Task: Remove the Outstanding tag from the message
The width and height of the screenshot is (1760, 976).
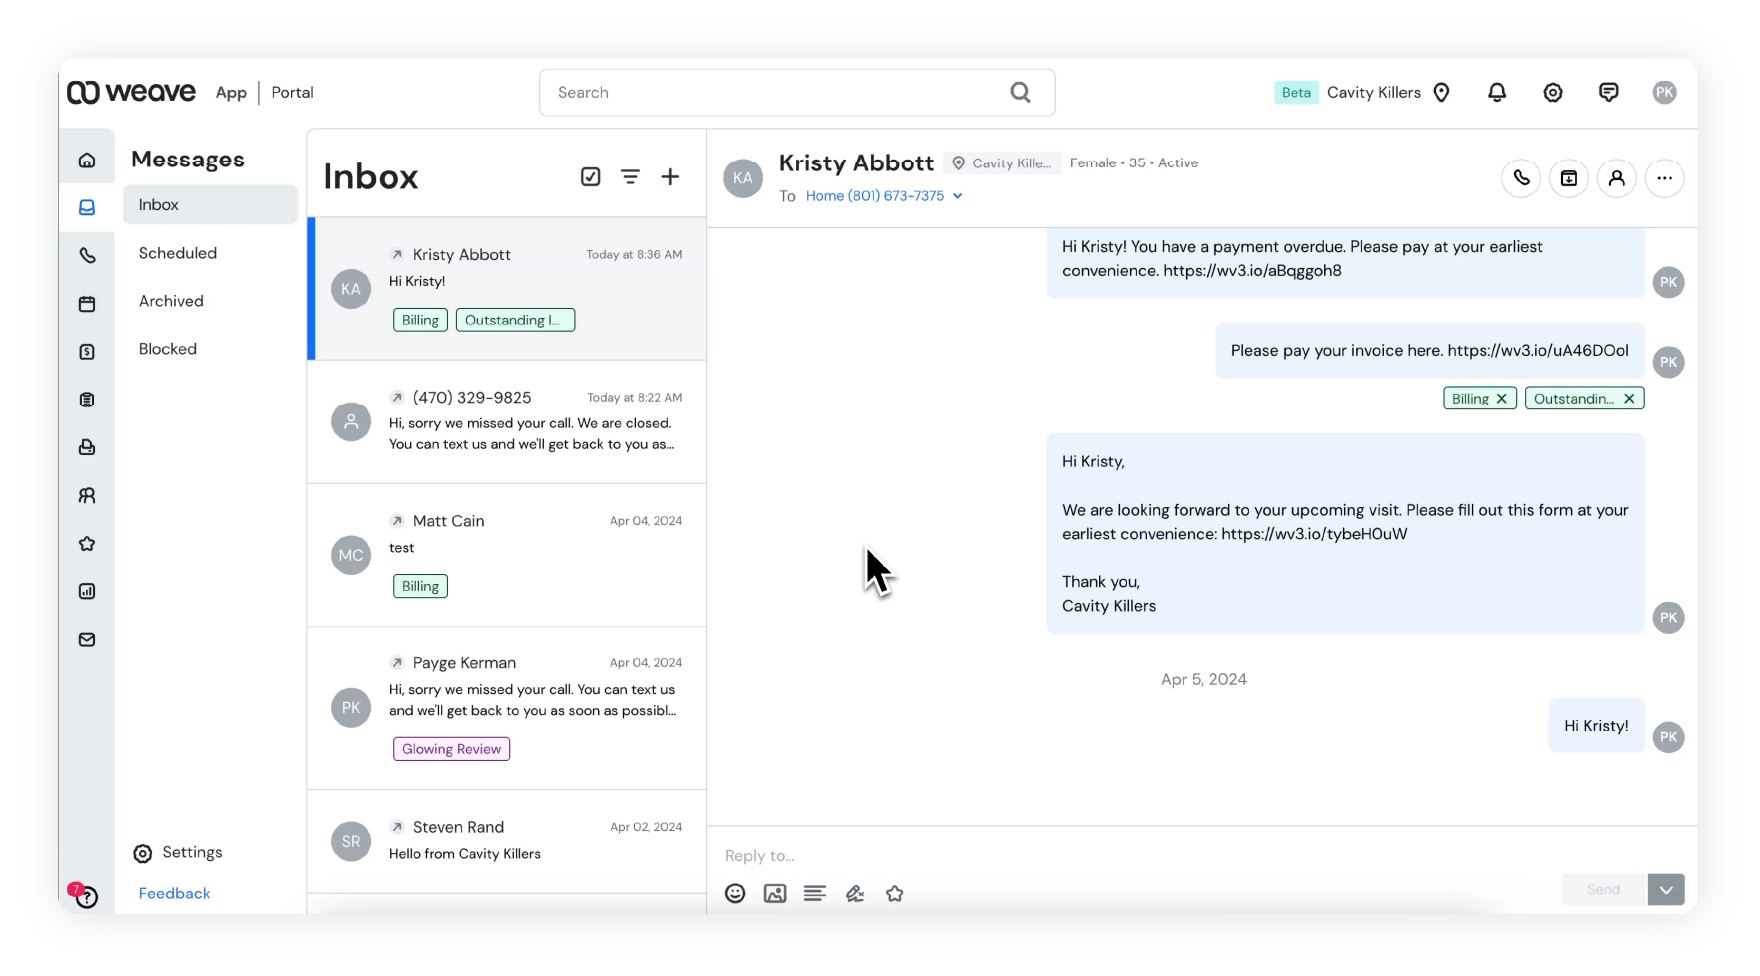Action: 1629,398
